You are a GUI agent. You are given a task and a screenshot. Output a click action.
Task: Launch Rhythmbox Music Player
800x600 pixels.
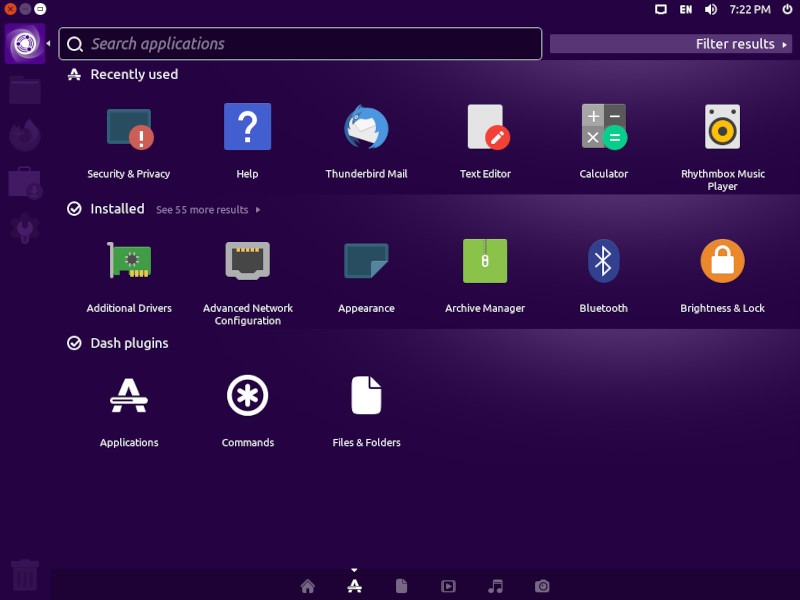[722, 127]
